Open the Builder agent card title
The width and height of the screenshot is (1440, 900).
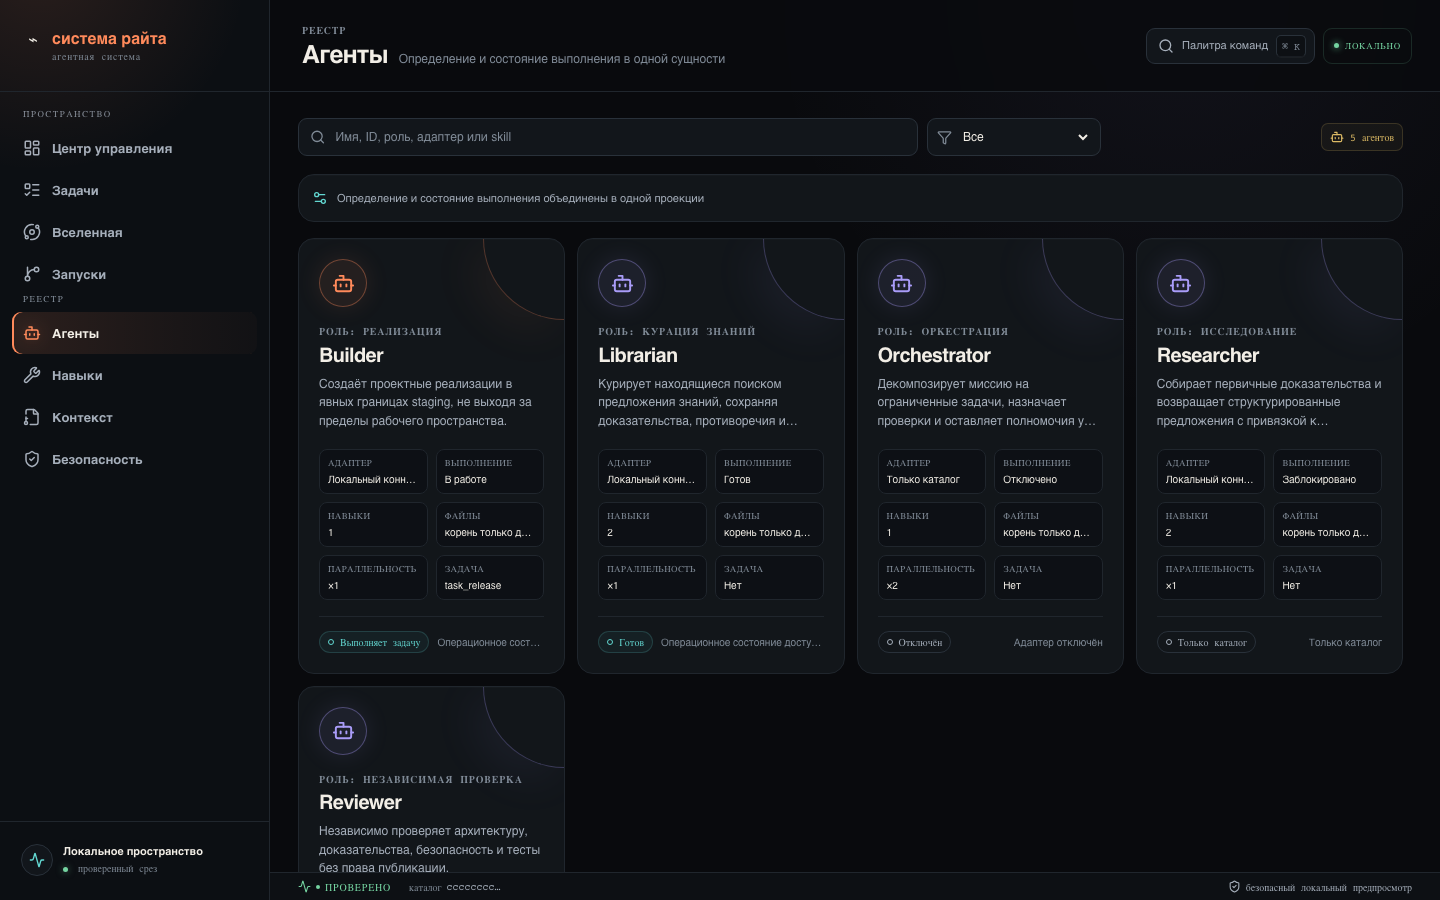coord(351,355)
